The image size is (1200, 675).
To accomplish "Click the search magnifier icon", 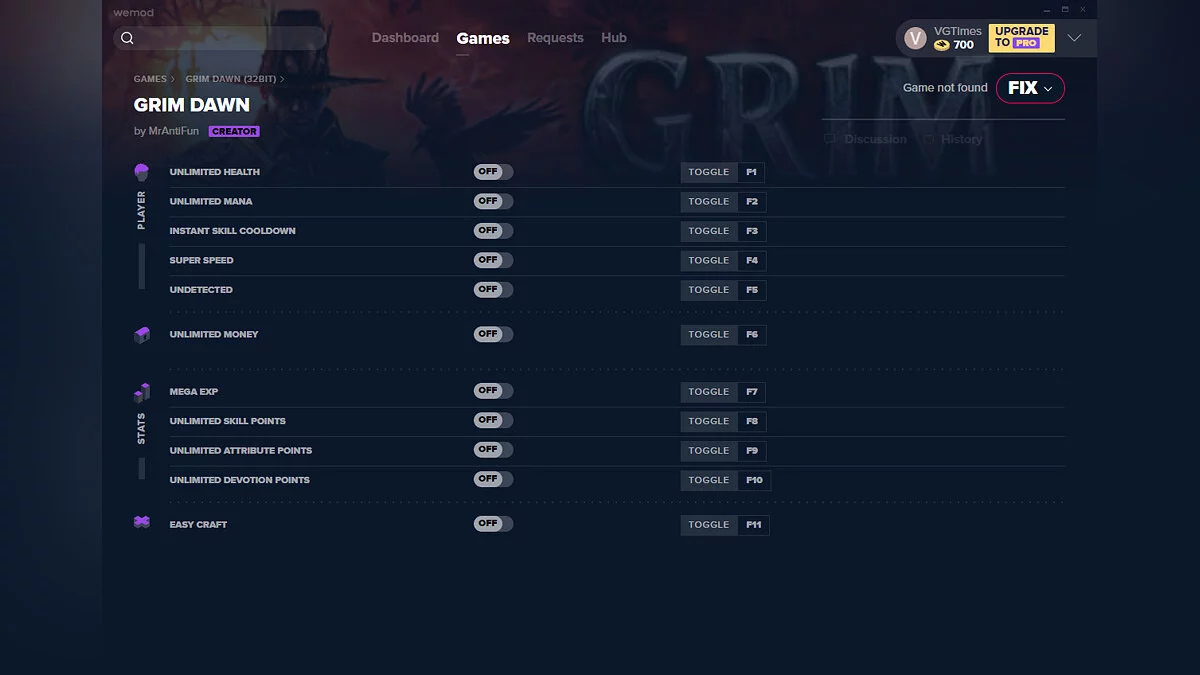I will pyautogui.click(x=127, y=38).
